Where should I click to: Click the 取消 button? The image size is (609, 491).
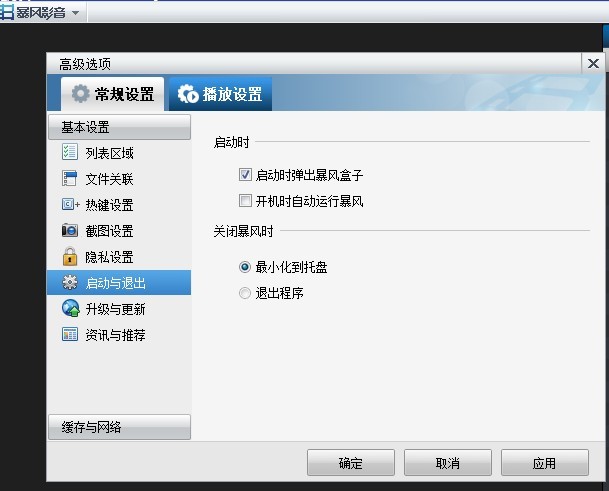[448, 463]
